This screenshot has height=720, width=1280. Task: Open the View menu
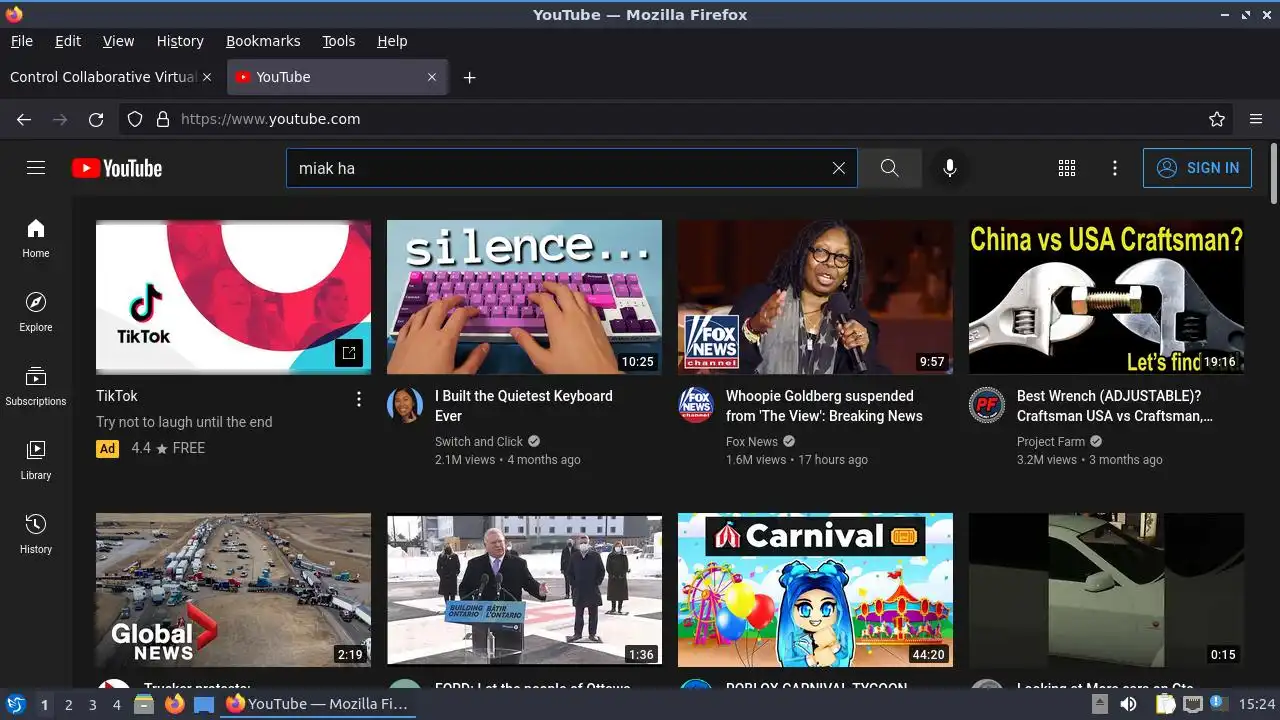tap(118, 41)
